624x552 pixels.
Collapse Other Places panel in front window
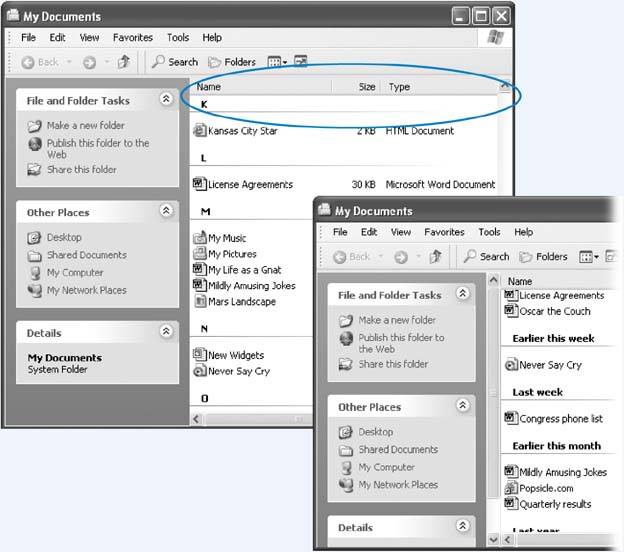[462, 405]
